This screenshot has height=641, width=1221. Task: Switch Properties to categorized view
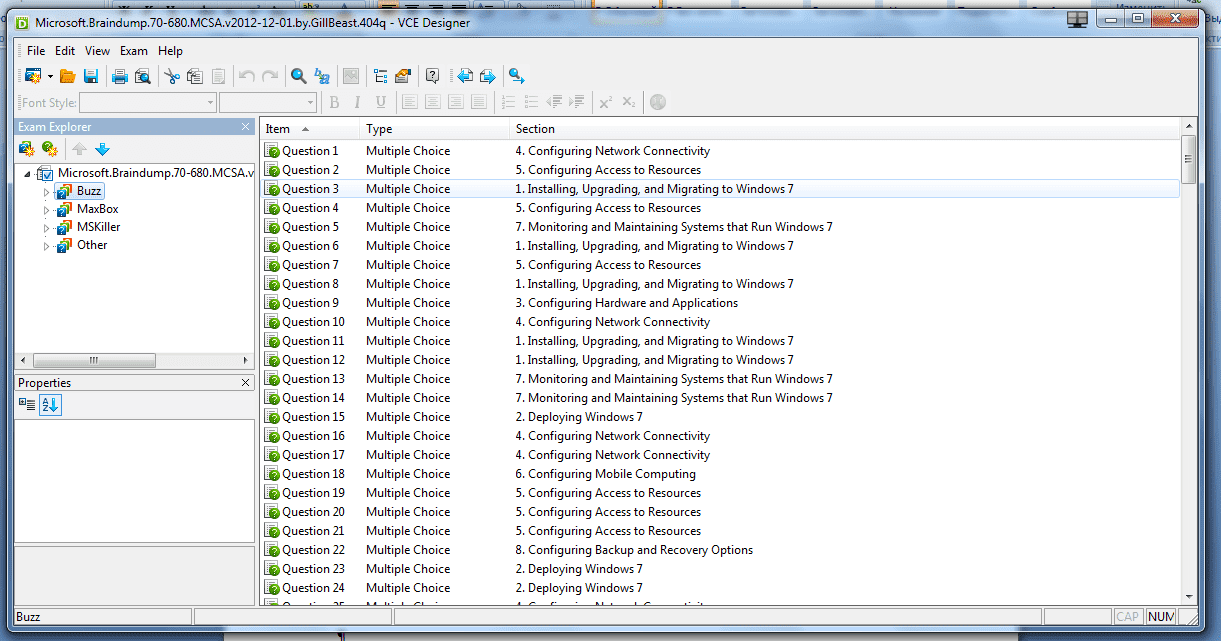pos(27,404)
